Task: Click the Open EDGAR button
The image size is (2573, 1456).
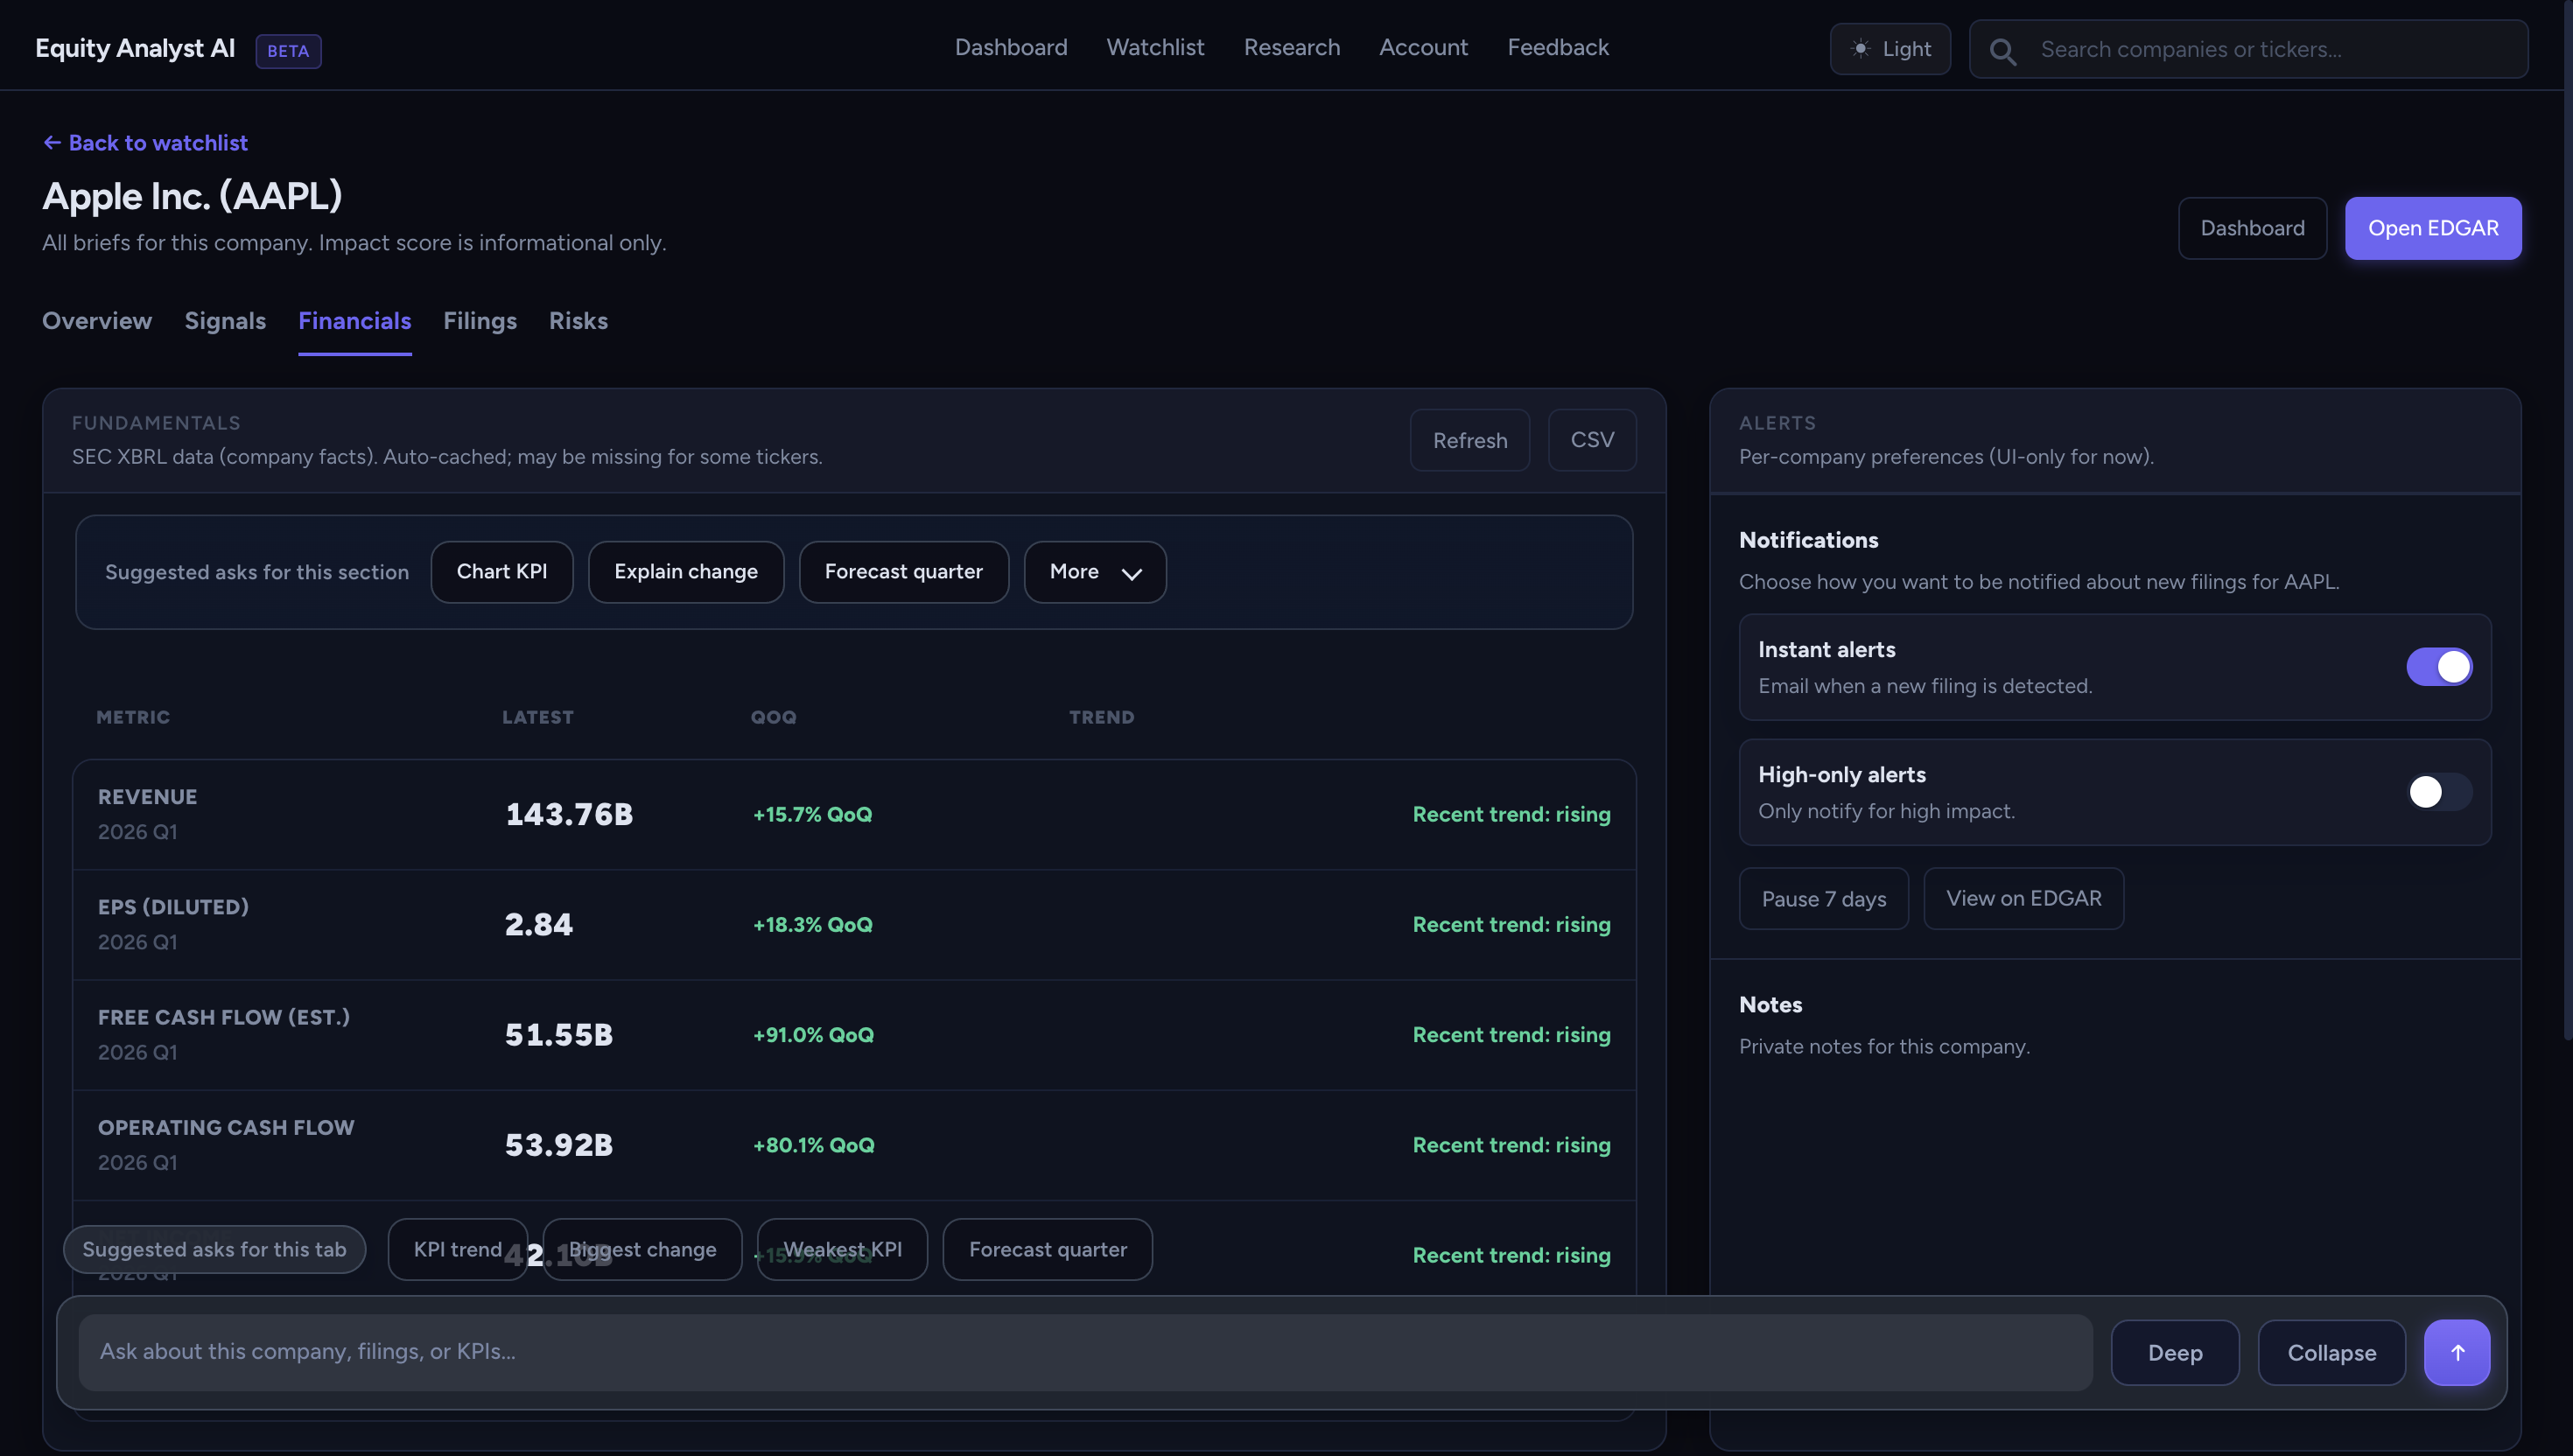Action: [2433, 228]
